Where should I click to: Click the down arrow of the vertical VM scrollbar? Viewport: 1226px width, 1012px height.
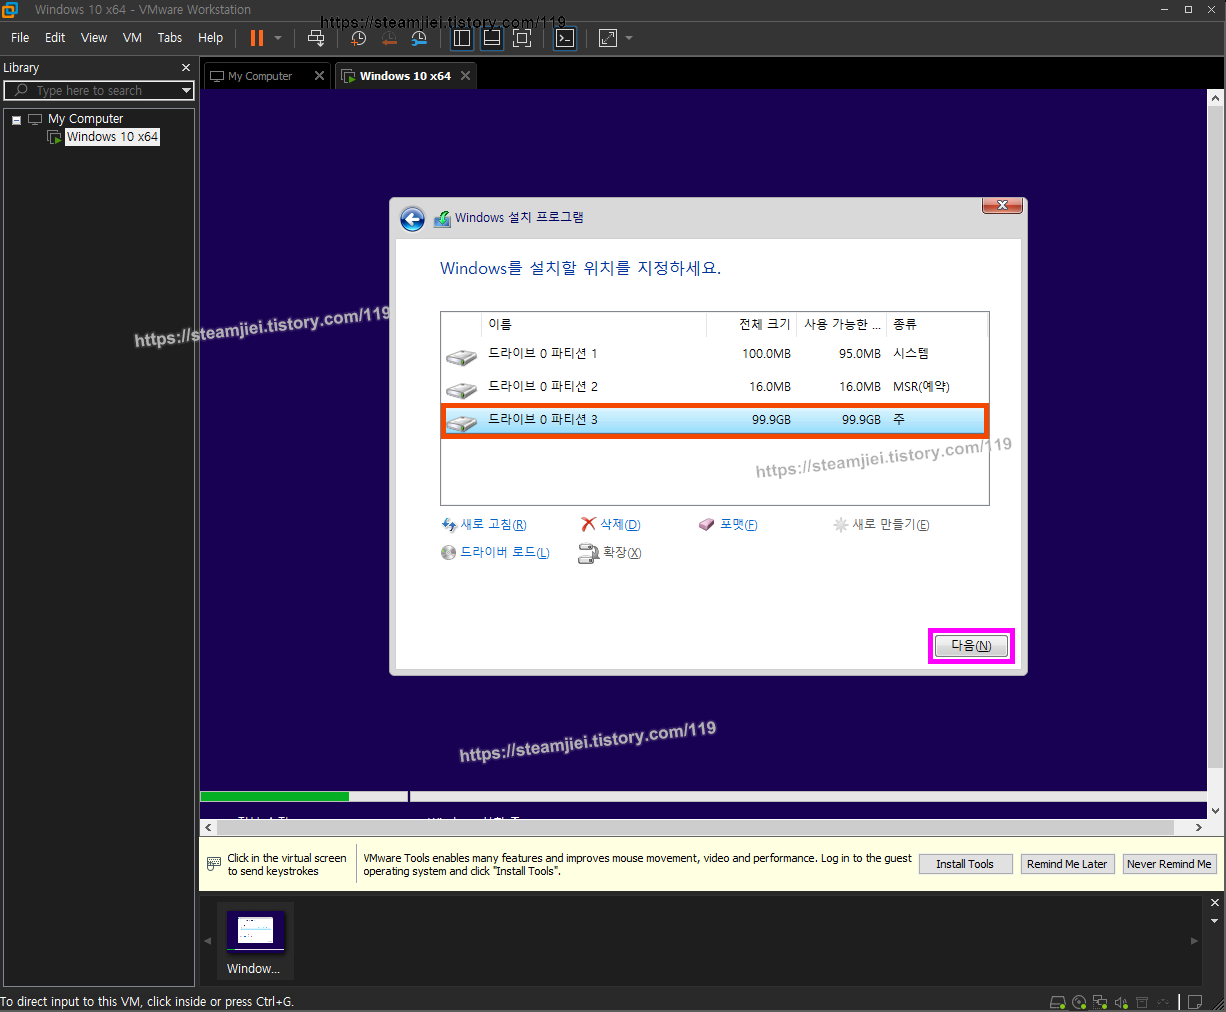pos(1215,811)
